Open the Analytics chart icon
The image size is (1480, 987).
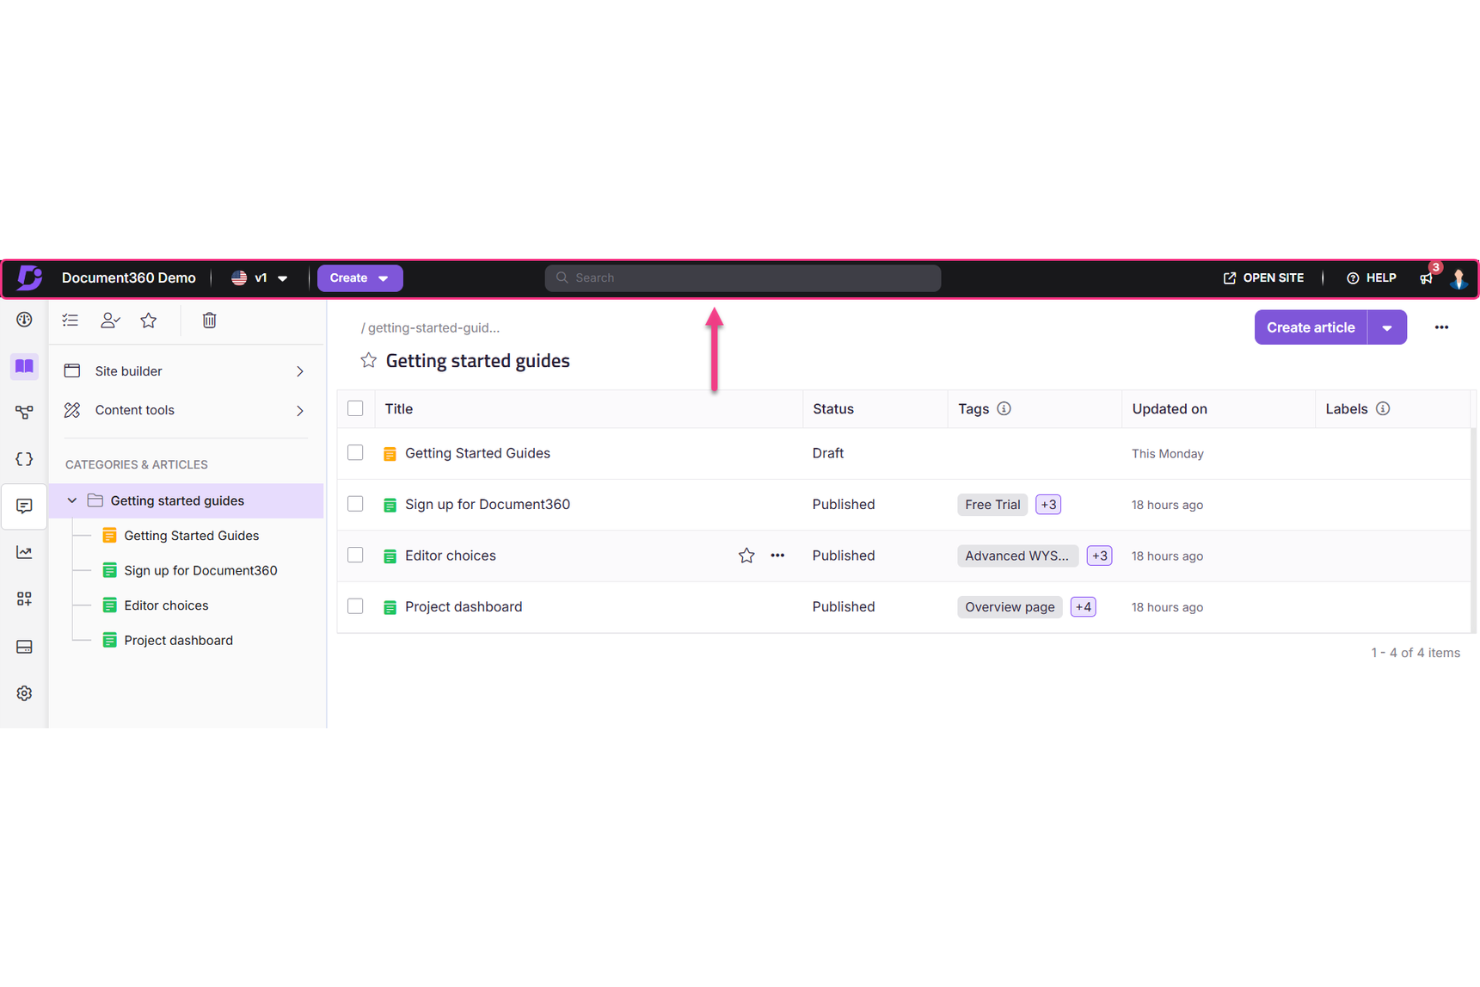(x=24, y=551)
